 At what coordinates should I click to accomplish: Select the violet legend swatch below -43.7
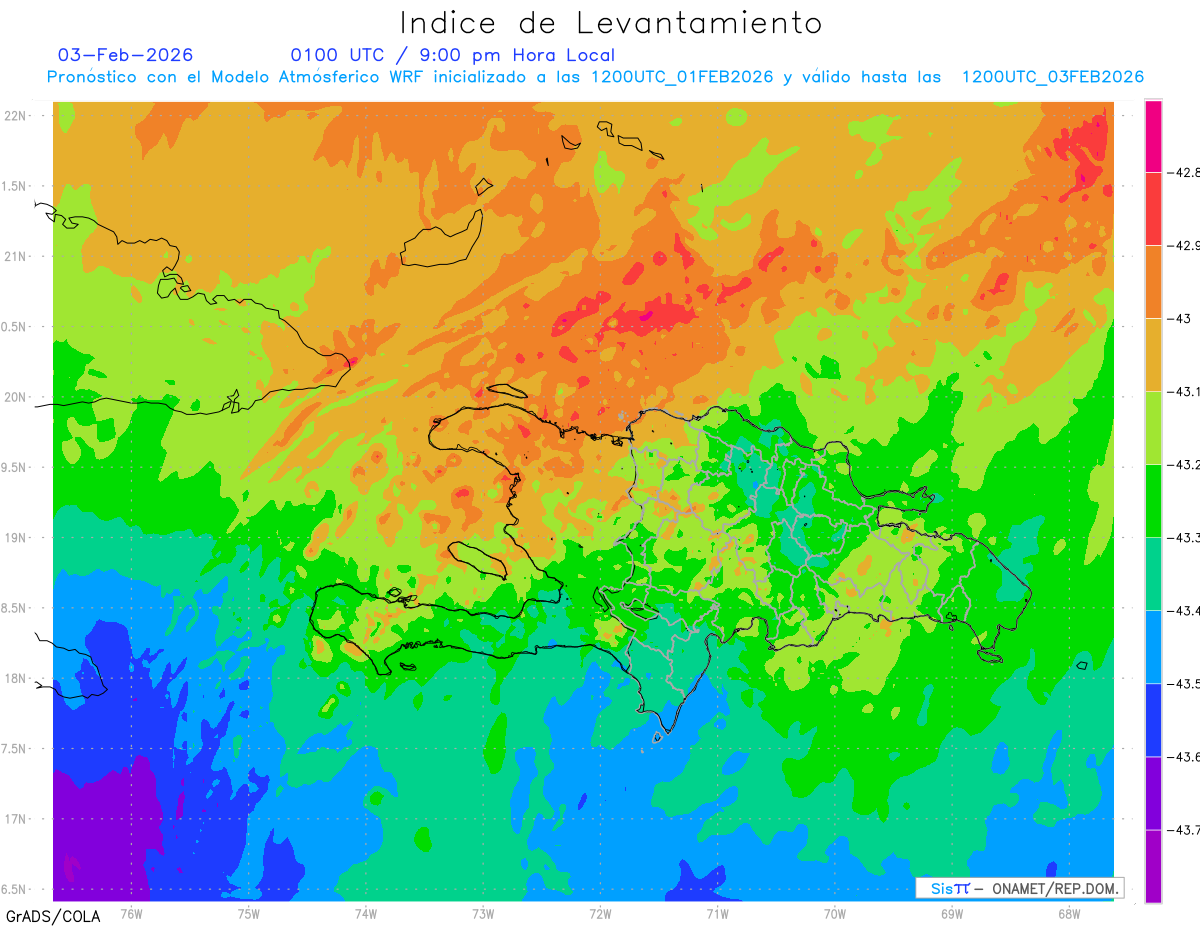(x=1153, y=865)
